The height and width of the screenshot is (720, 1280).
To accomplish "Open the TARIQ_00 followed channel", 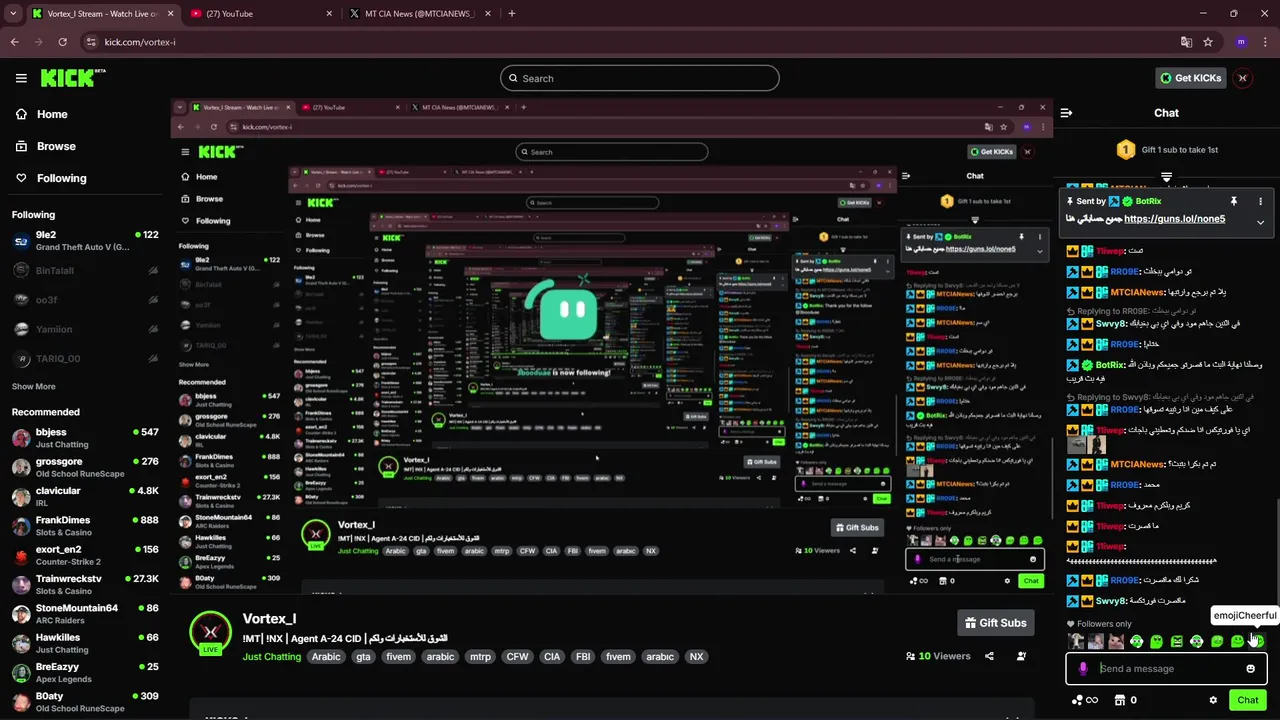I will 85,358.
